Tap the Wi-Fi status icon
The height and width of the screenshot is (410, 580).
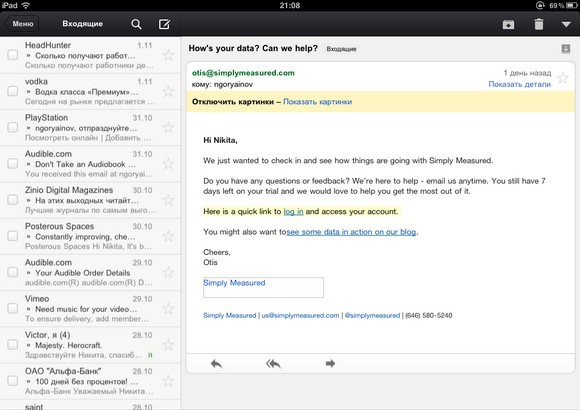coord(26,5)
